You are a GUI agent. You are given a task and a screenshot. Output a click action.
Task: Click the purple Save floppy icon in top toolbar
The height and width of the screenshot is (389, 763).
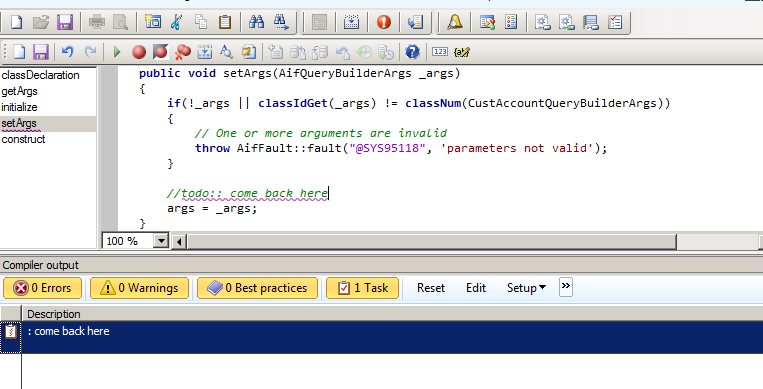pyautogui.click(x=65, y=22)
